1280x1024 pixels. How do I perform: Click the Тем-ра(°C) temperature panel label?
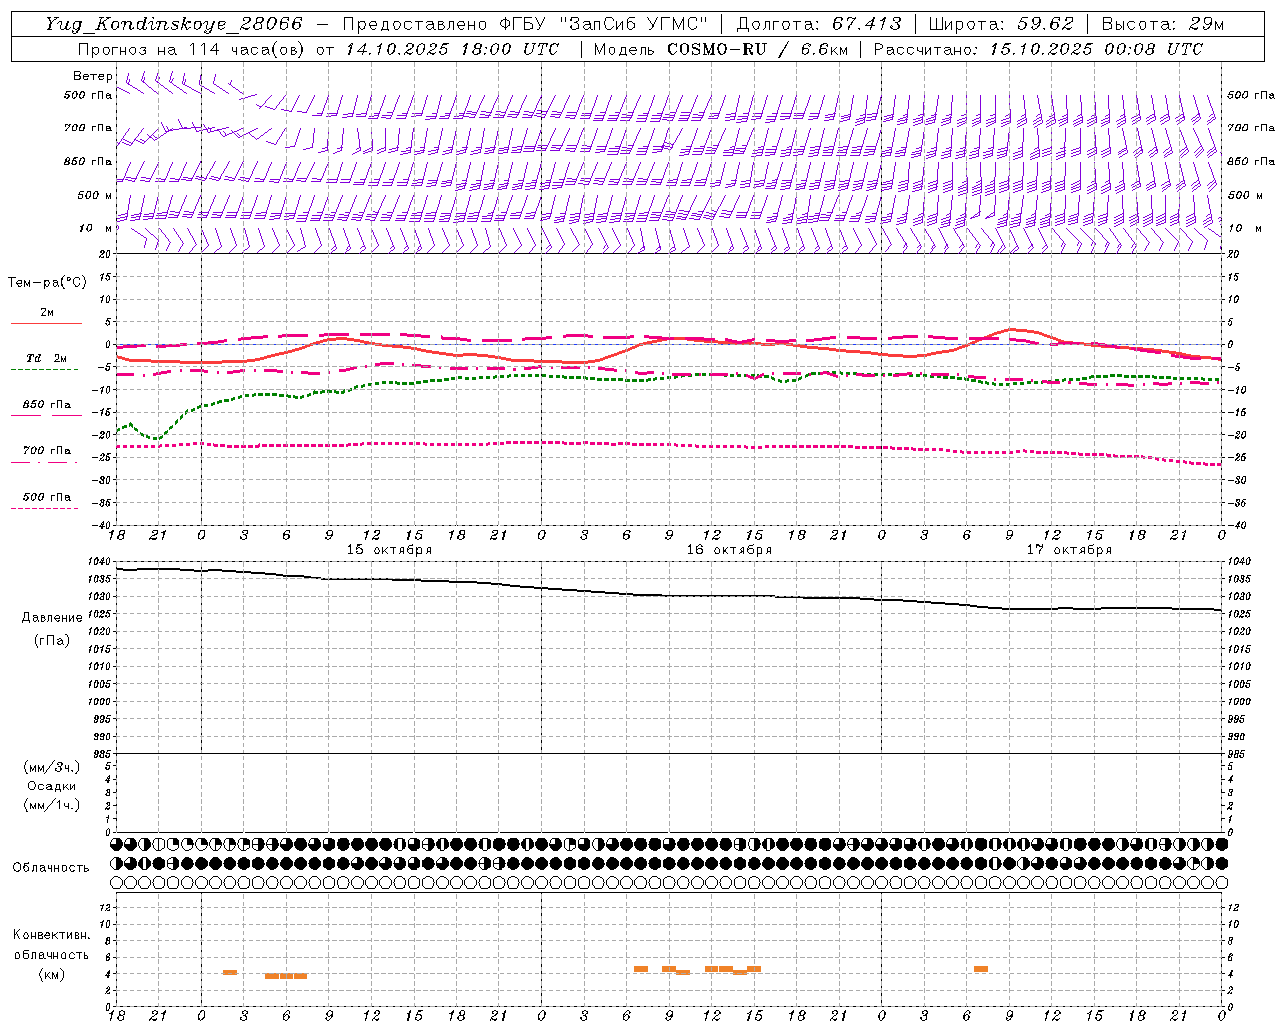click(x=47, y=283)
